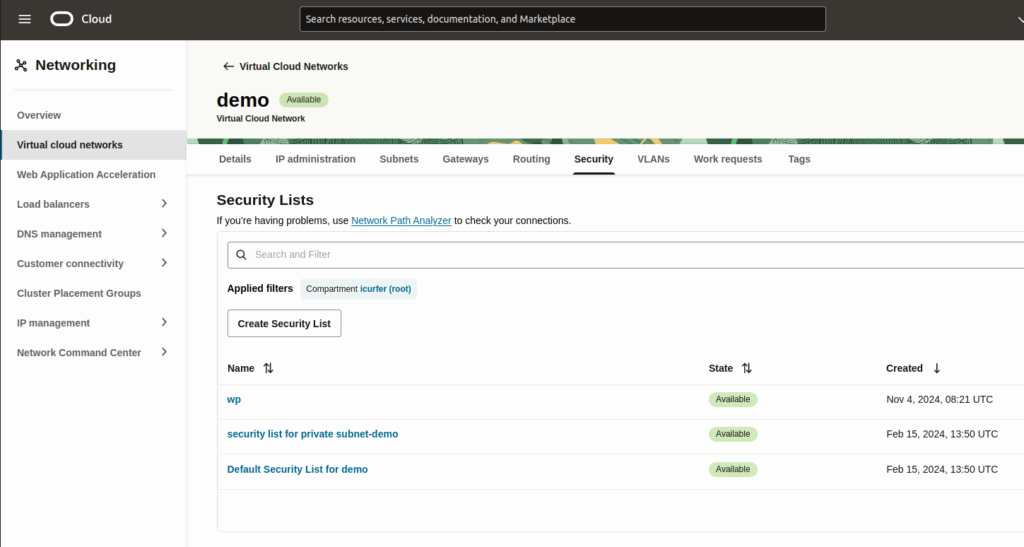
Task: Open Default Security List for demo
Action: (x=297, y=469)
